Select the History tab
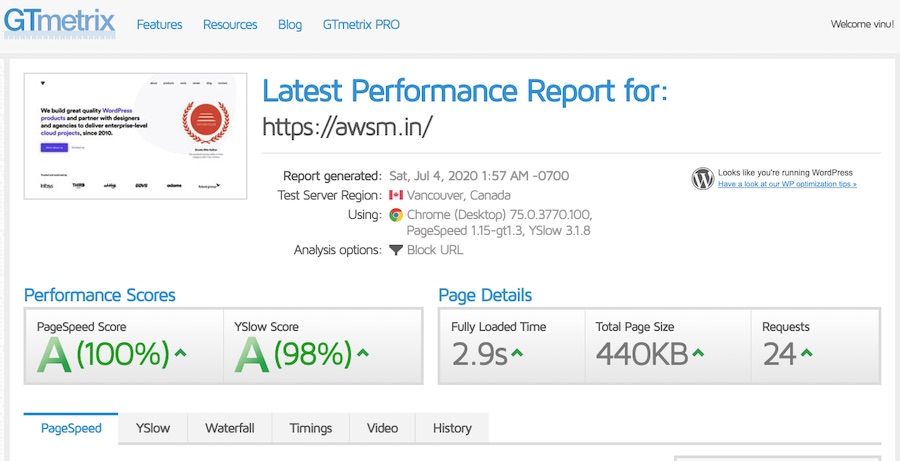900x461 pixels. [452, 428]
